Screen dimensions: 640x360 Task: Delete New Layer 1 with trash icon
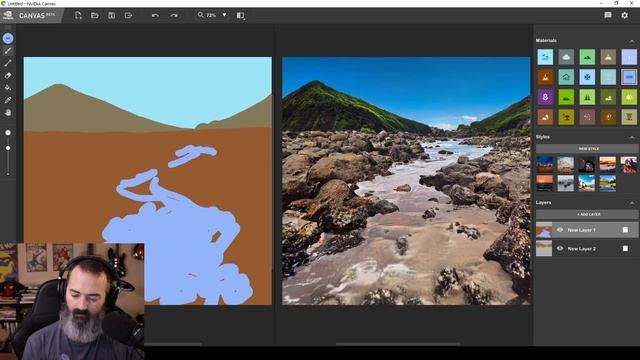point(625,230)
